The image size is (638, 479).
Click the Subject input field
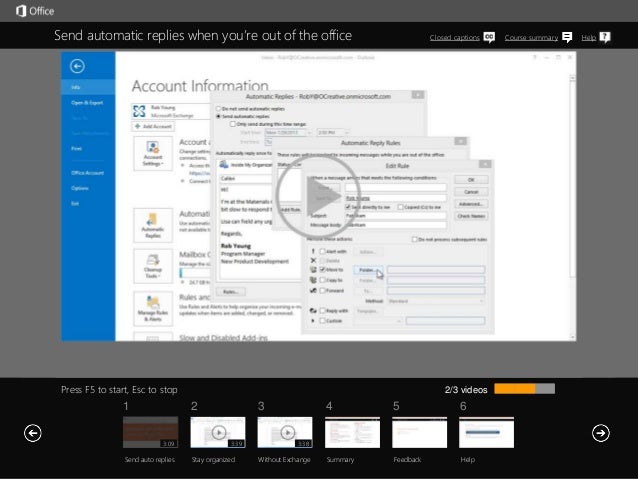coord(395,216)
